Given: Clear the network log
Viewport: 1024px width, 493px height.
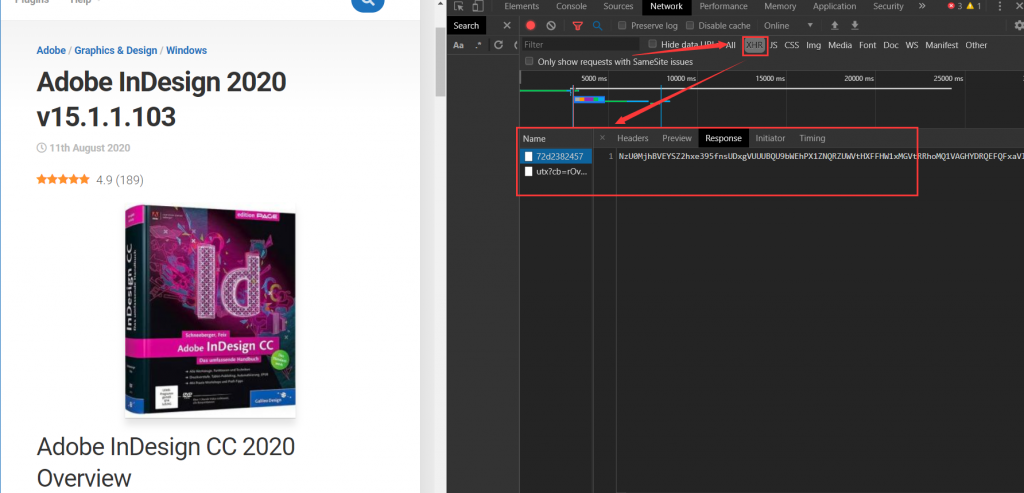Looking at the screenshot, I should 551,25.
